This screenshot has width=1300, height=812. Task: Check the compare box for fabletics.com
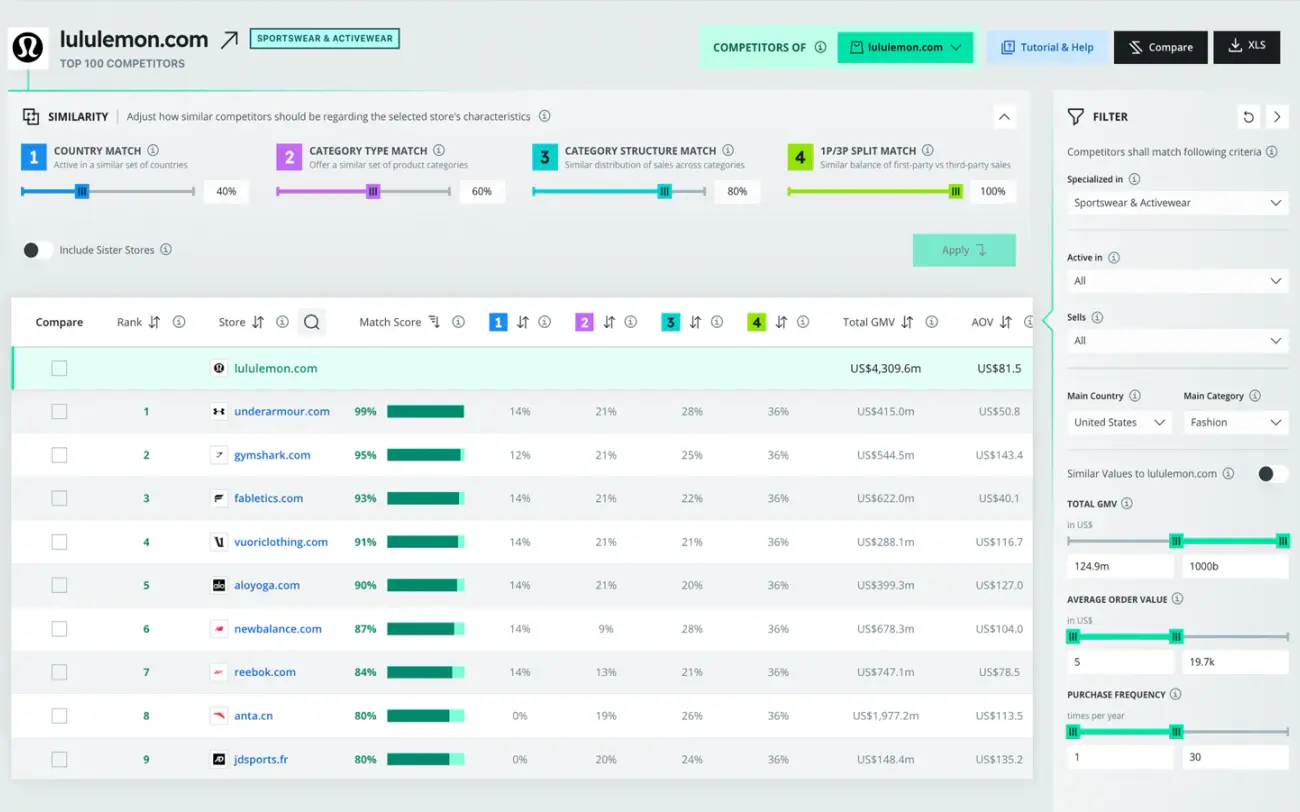point(59,498)
